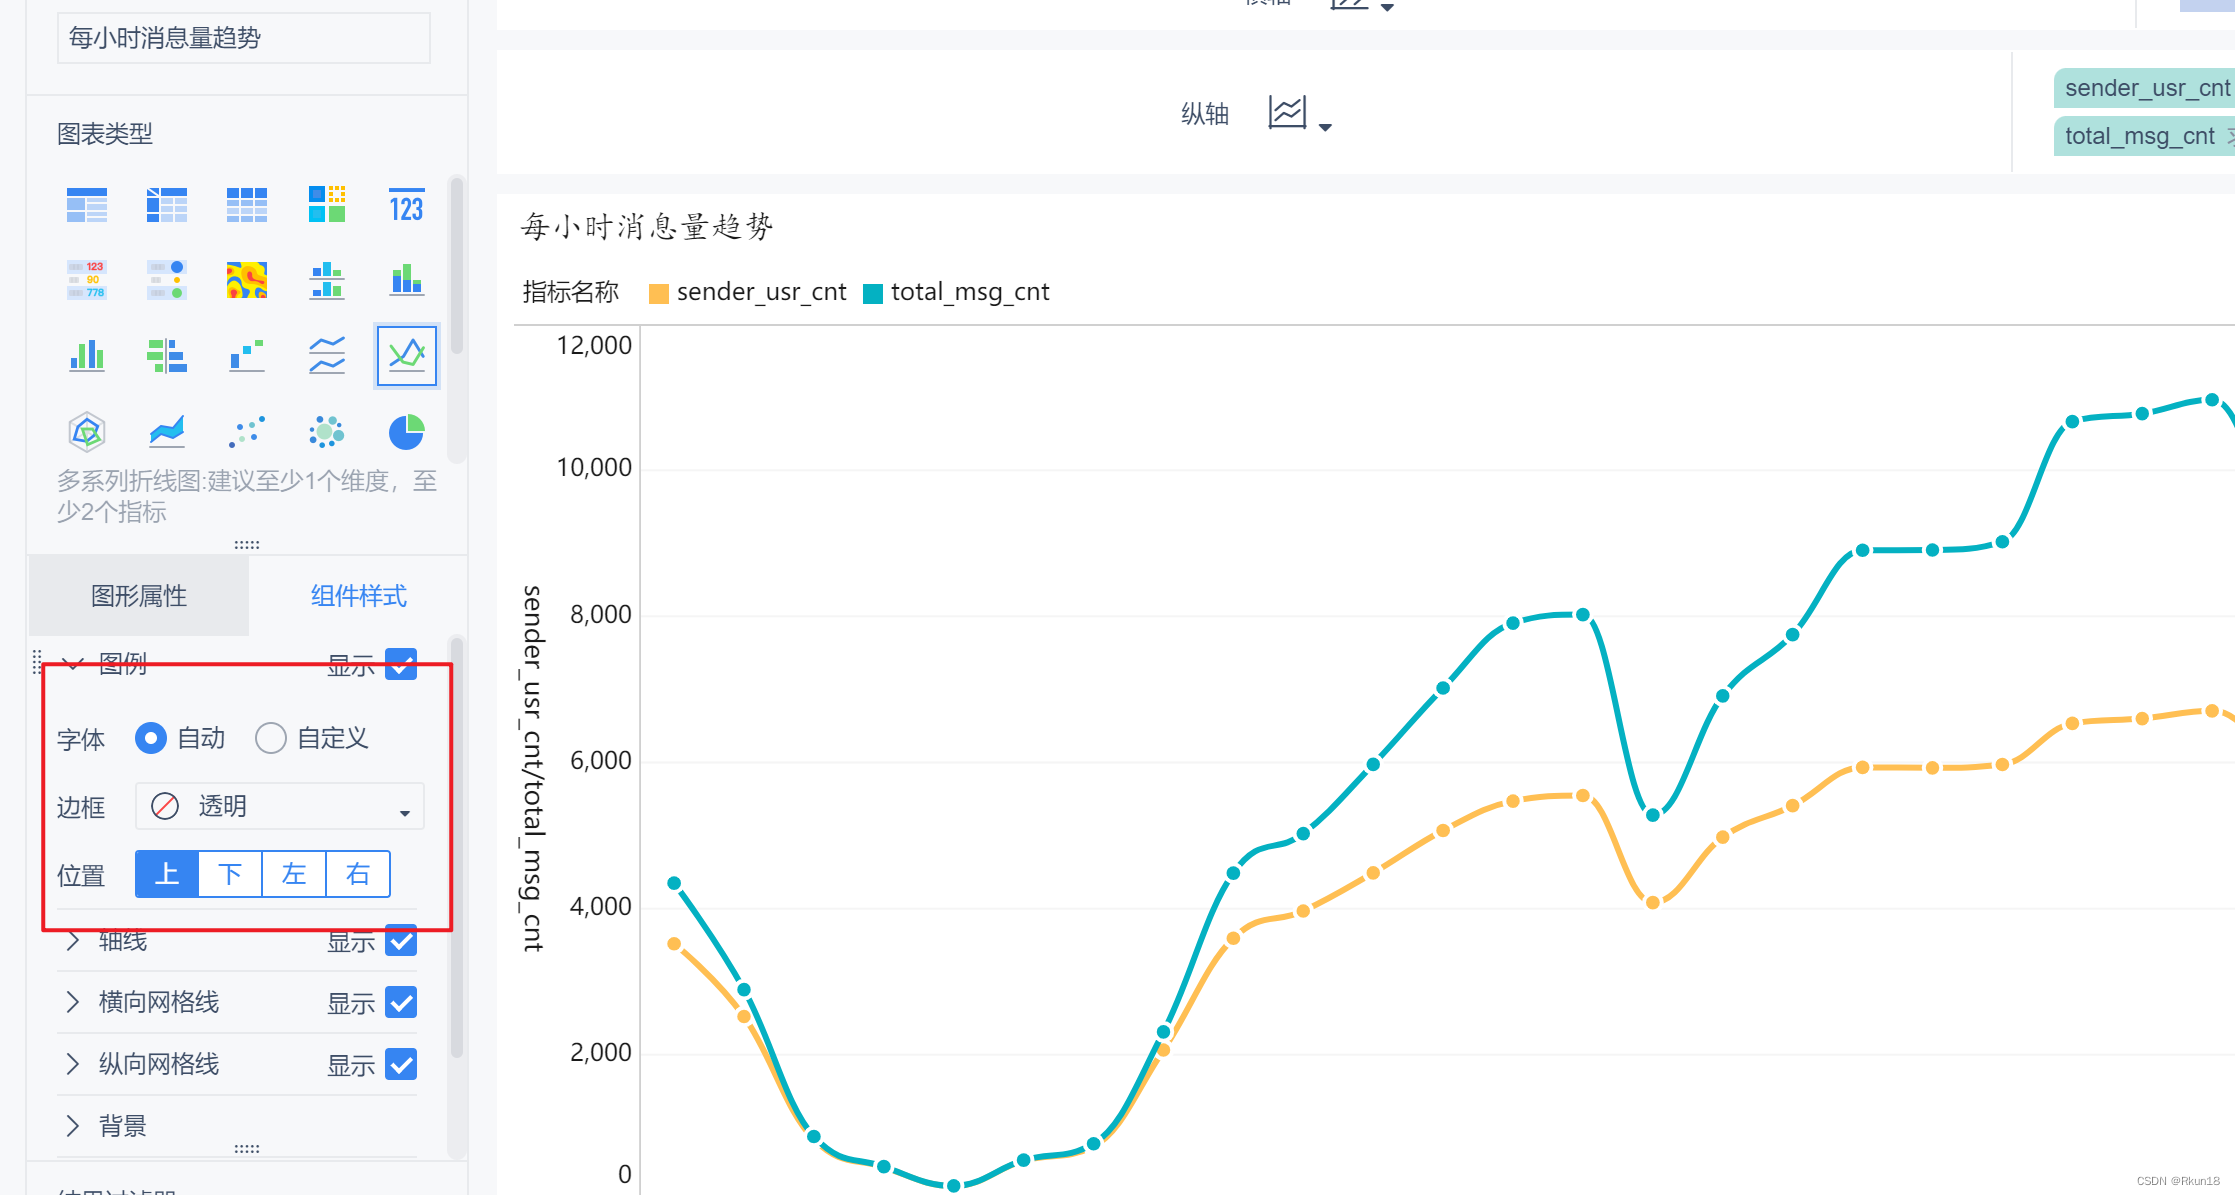Screen dimensions: 2235x1195
Task: Select the colored numbers list chart type
Action: coord(87,280)
